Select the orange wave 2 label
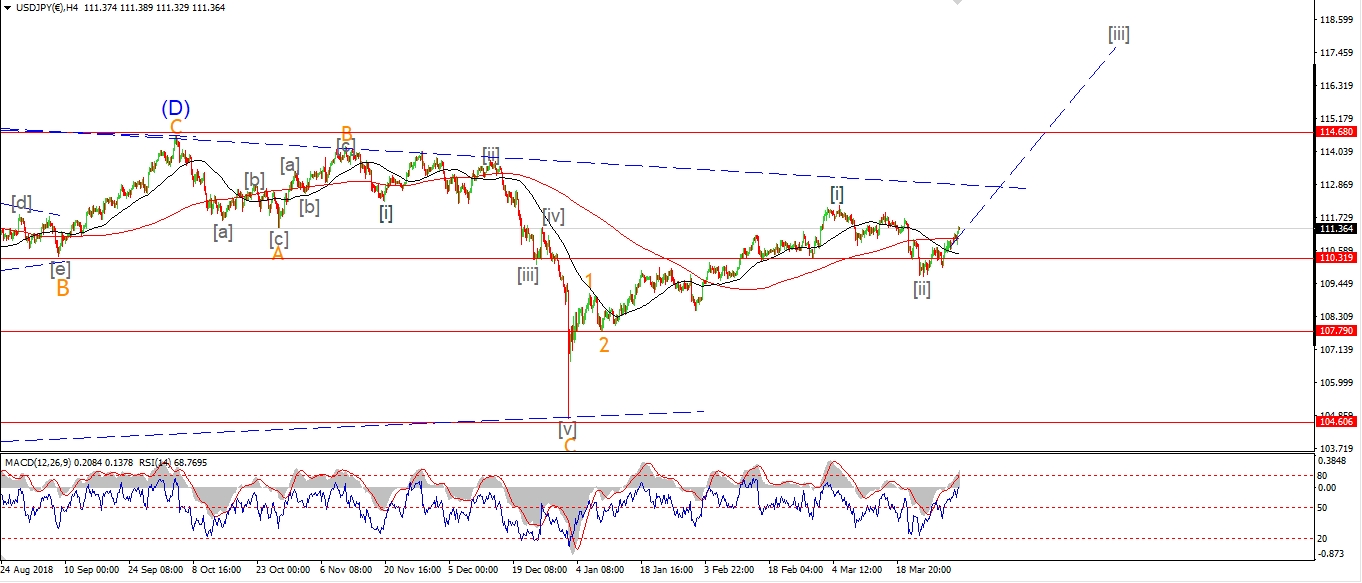The height and width of the screenshot is (583, 1362). [x=604, y=345]
